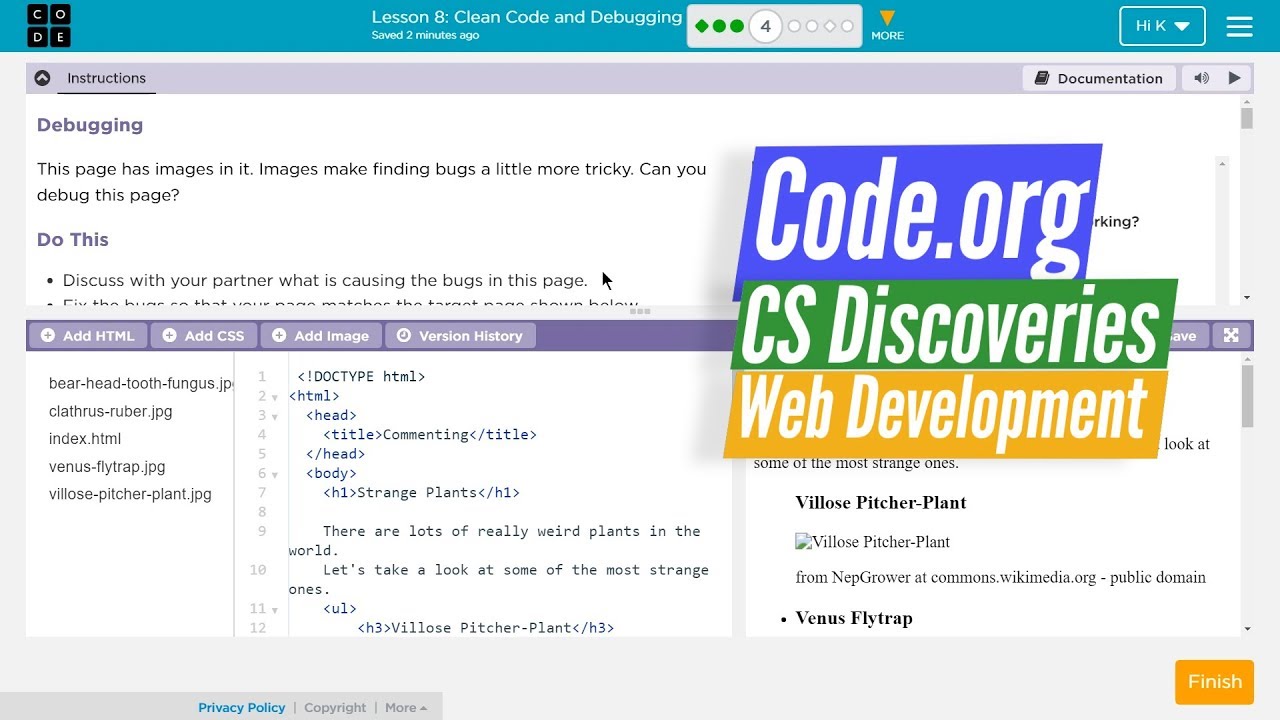Screen dimensions: 1280x720
Task: Open Version History
Action: [460, 336]
